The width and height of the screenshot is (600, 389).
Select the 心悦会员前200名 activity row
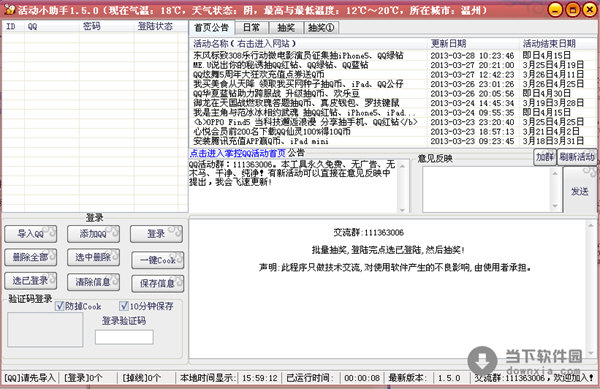point(393,132)
